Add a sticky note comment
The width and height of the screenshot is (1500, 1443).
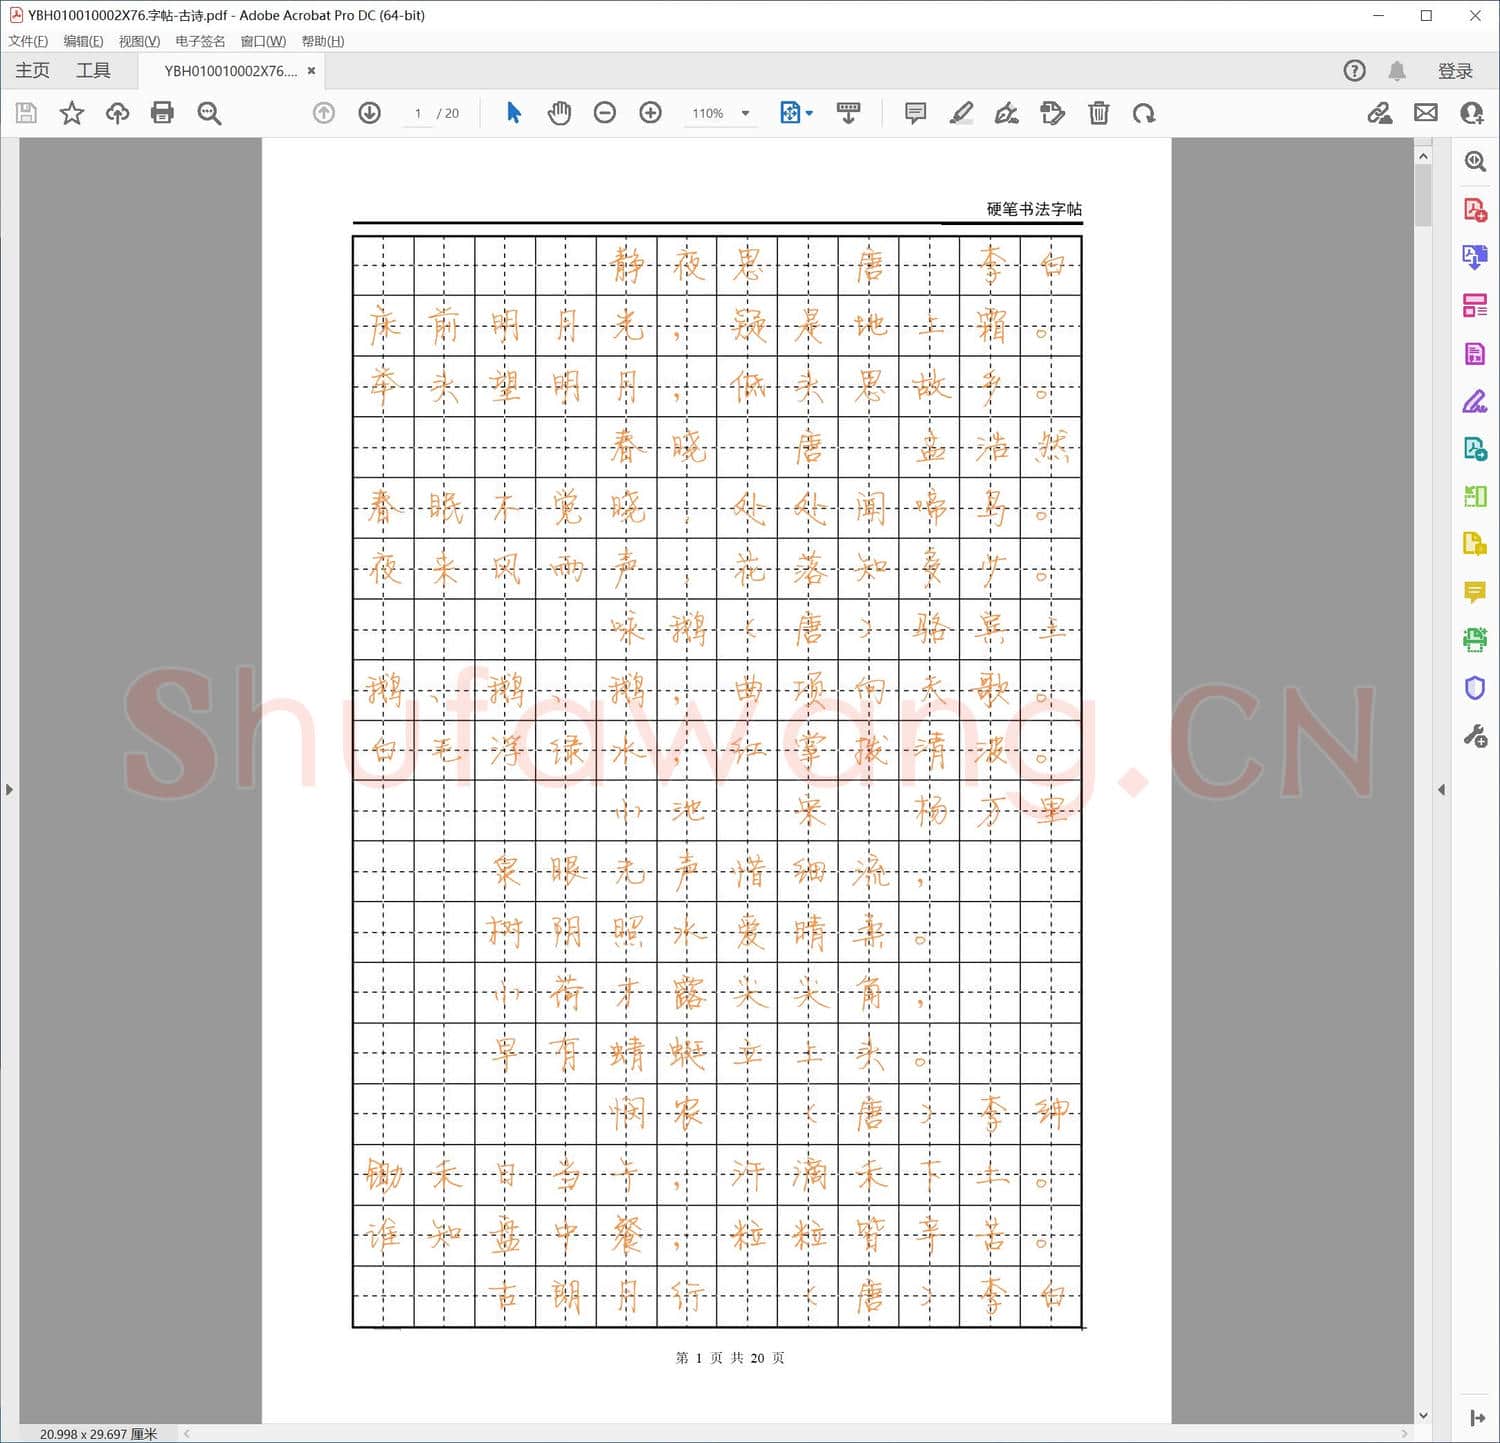[915, 113]
